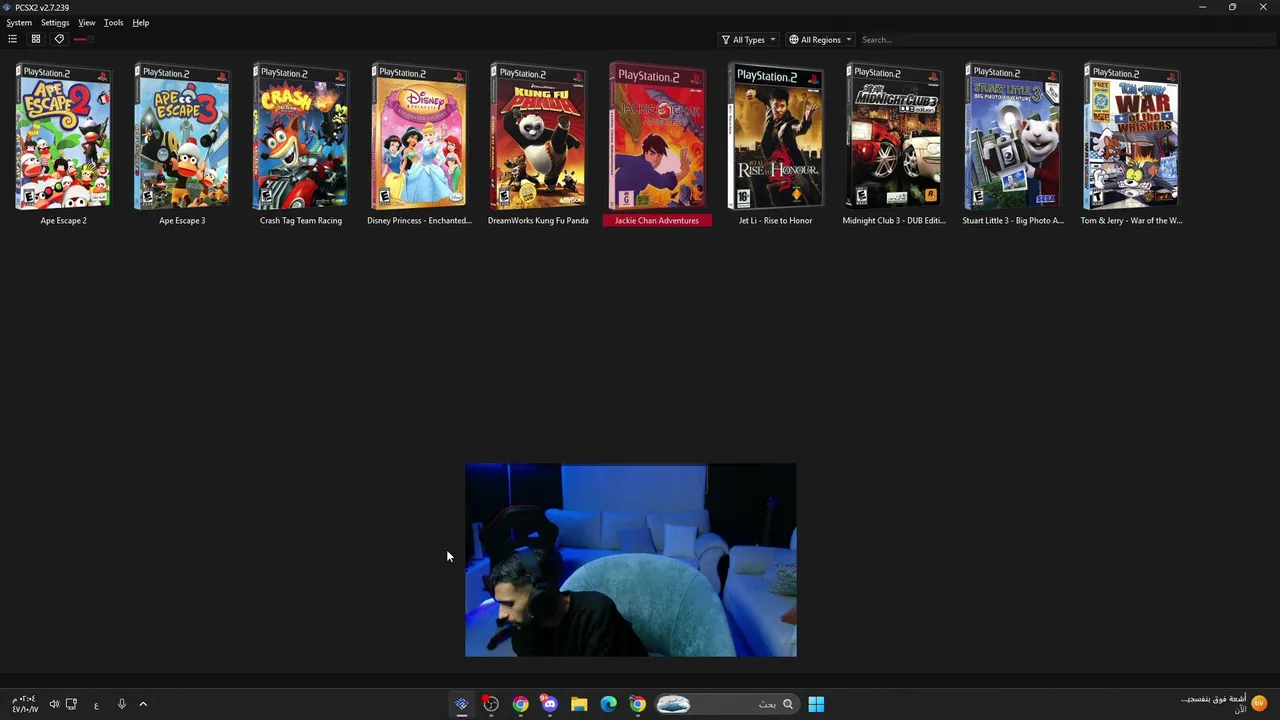
Task: Open the Tools menu
Action: point(113,22)
